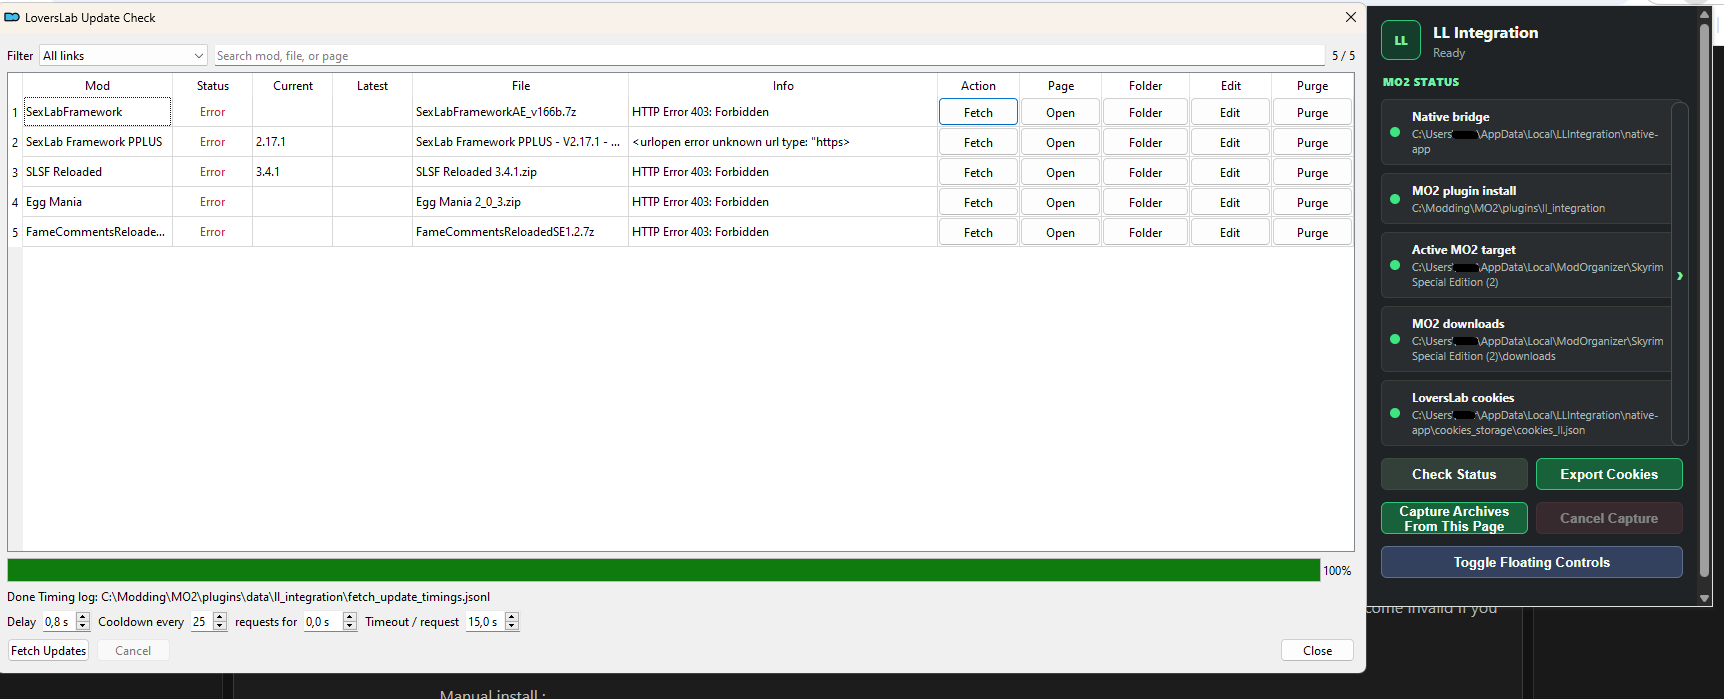The width and height of the screenshot is (1724, 699).
Task: Purge the FameCommentsReloaded entry
Action: click(1312, 232)
